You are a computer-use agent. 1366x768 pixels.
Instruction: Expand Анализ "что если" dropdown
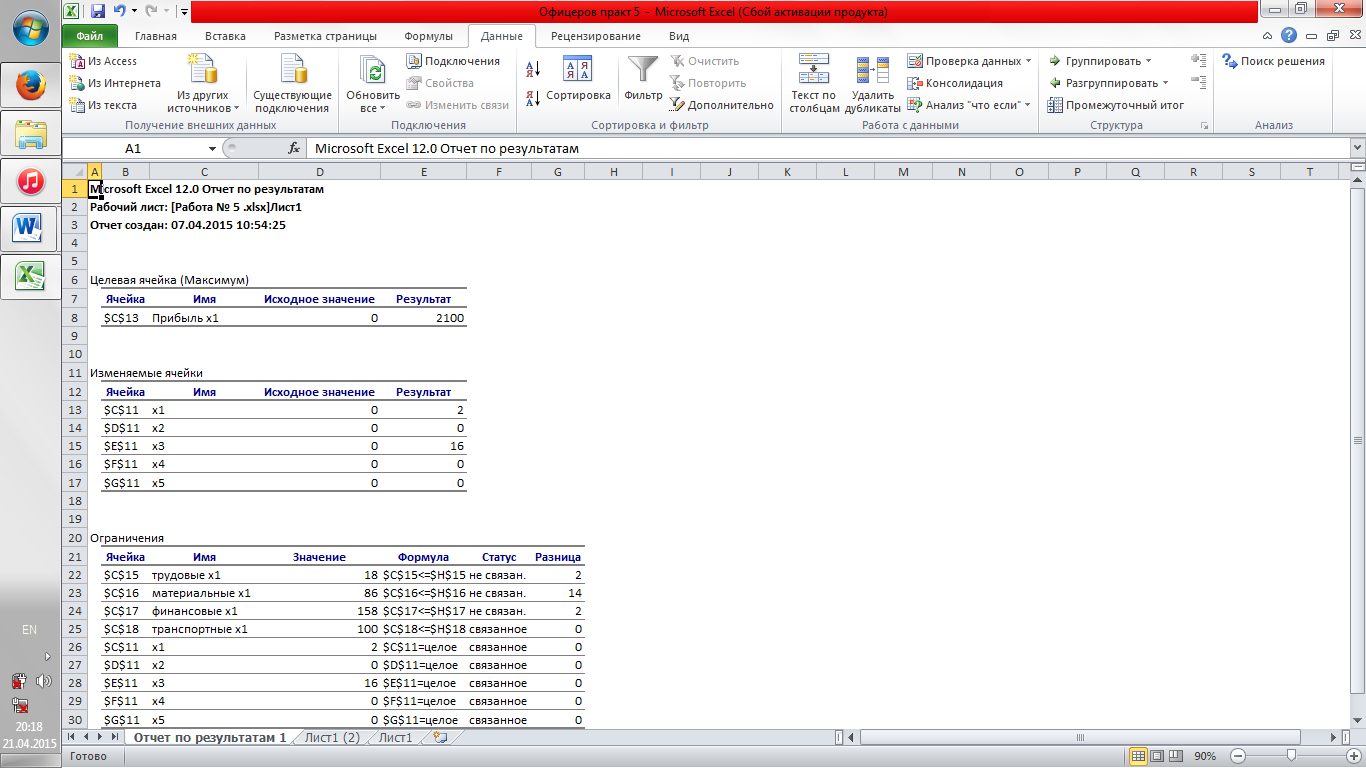tap(1027, 105)
